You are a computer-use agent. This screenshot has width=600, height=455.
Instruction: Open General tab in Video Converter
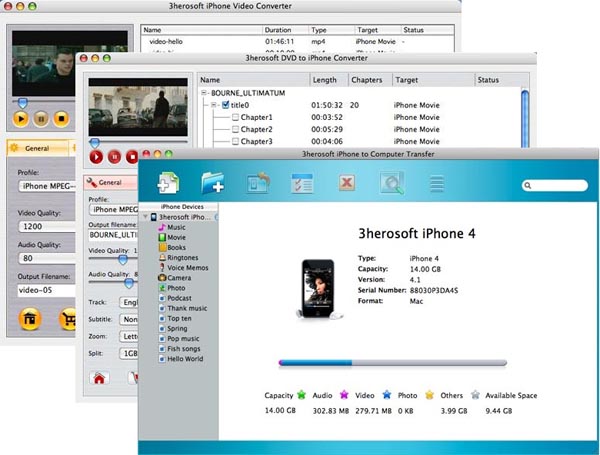pyautogui.click(x=37, y=148)
